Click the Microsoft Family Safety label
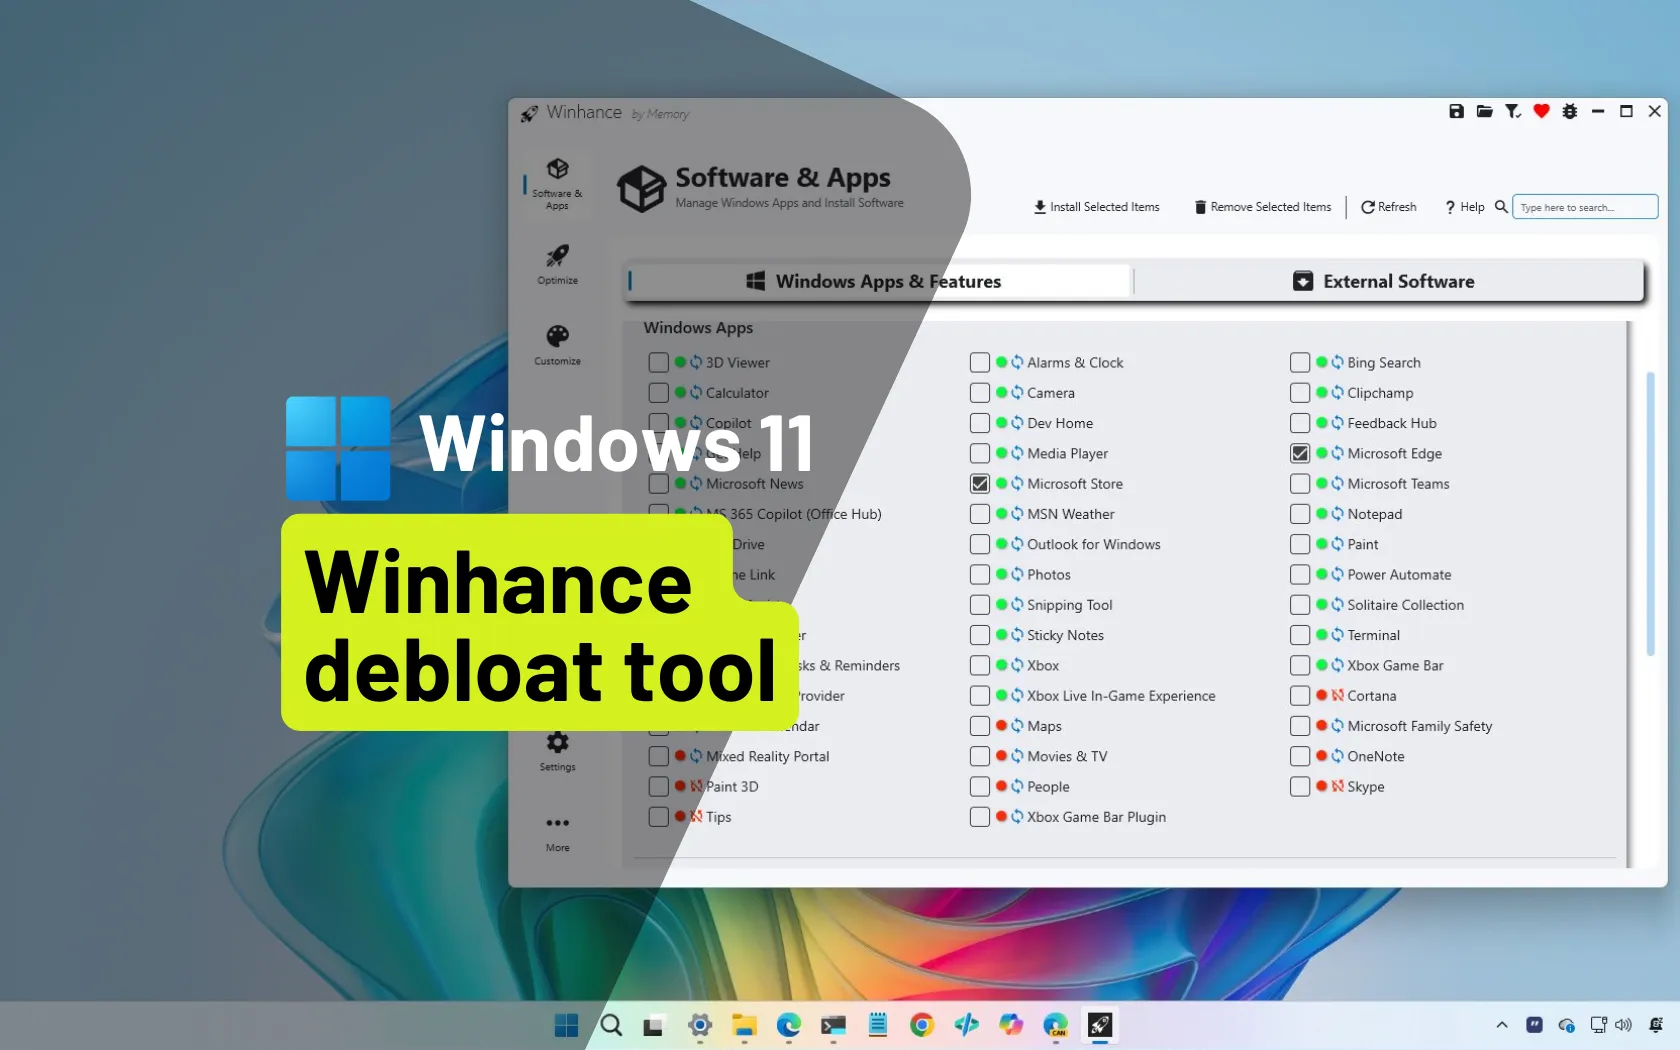Screen dimensions: 1680x1050 tap(1419, 726)
